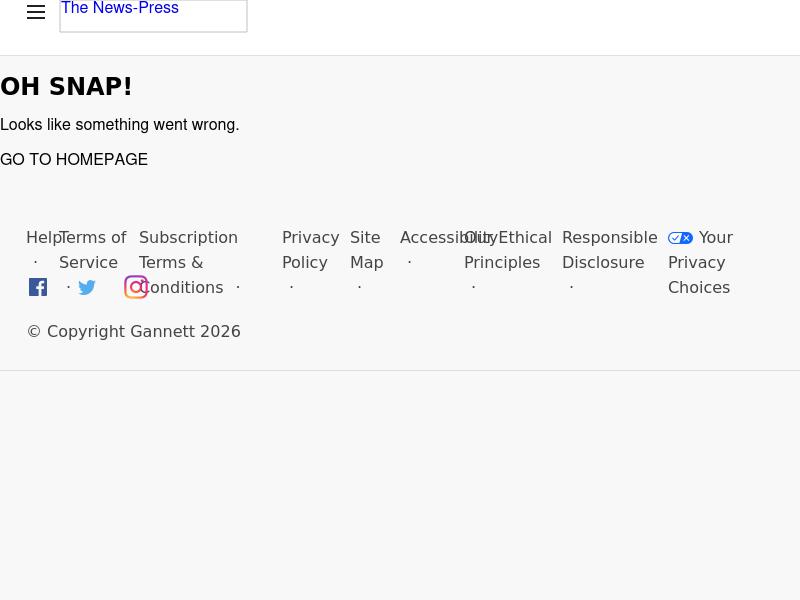Screen dimensions: 800x600
Task: View the Privacy Policy
Action: pyautogui.click(x=310, y=250)
